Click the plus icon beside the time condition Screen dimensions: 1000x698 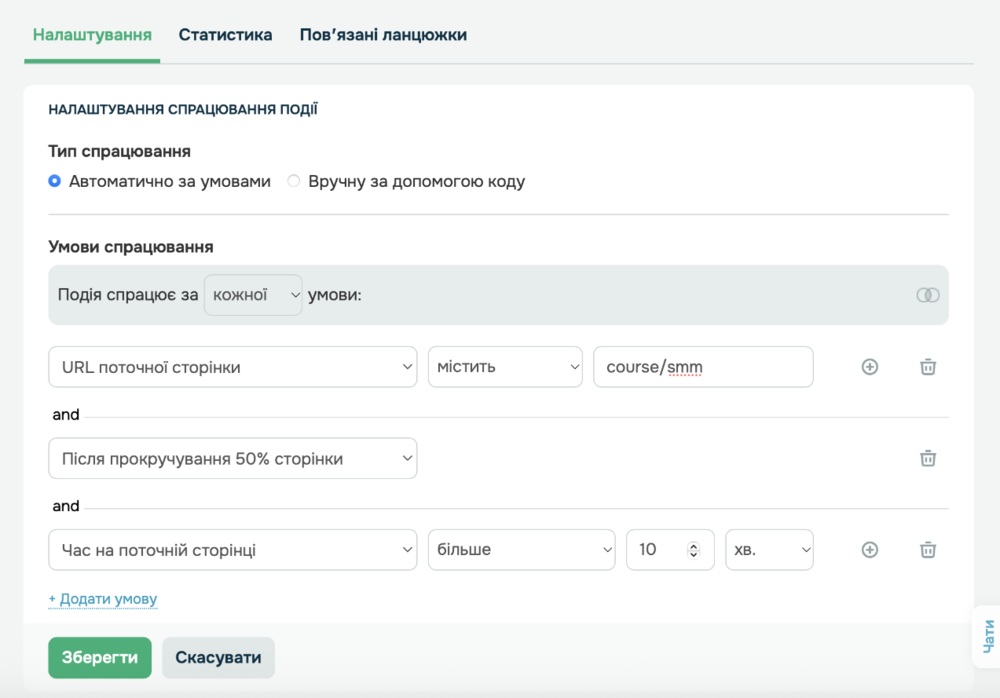(870, 550)
